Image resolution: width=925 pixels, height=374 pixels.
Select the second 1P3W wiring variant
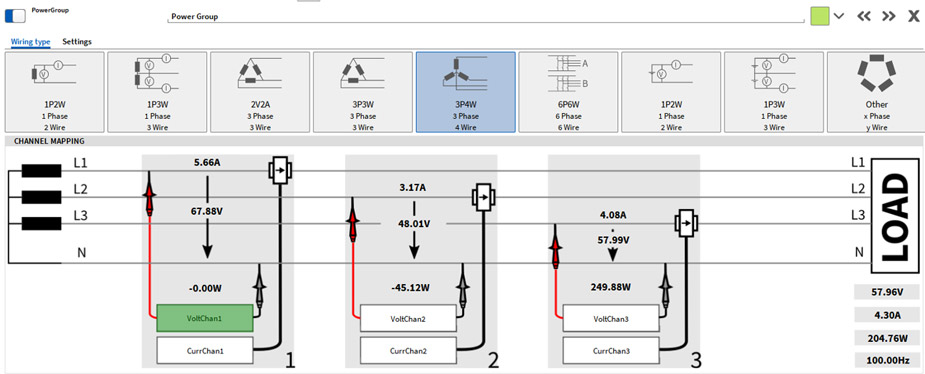(774, 92)
